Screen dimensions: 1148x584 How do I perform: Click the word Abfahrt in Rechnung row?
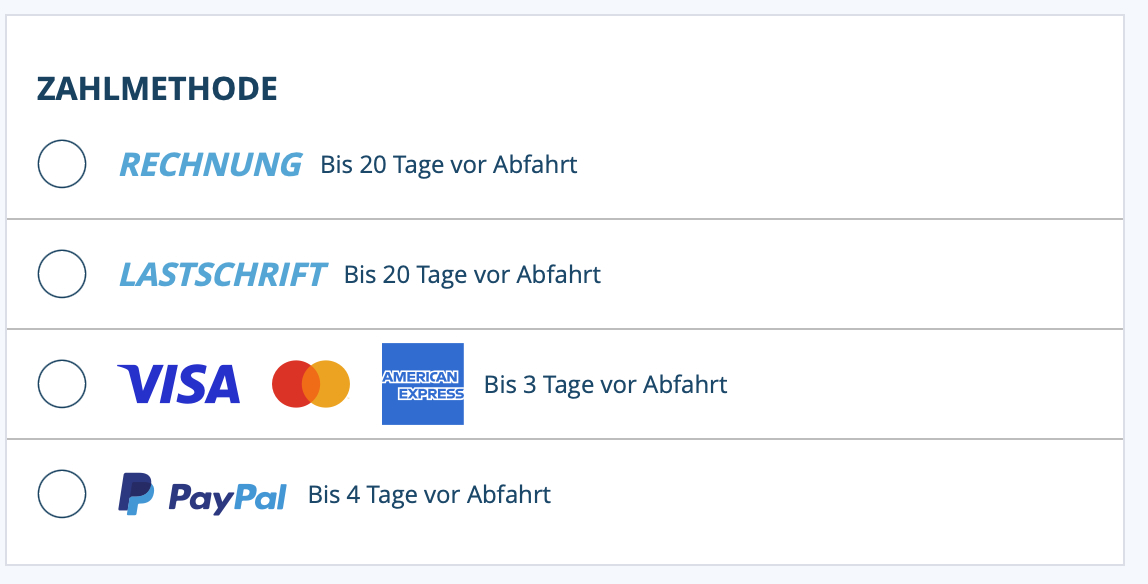535,165
